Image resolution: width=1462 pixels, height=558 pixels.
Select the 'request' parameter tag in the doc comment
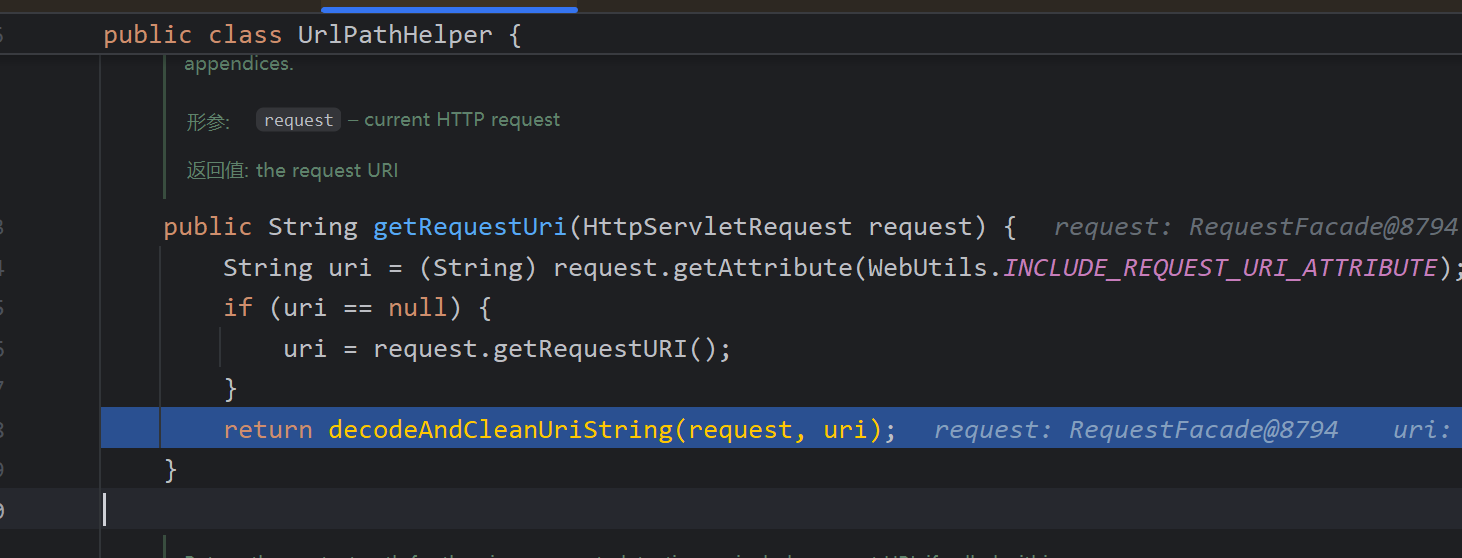click(x=298, y=120)
